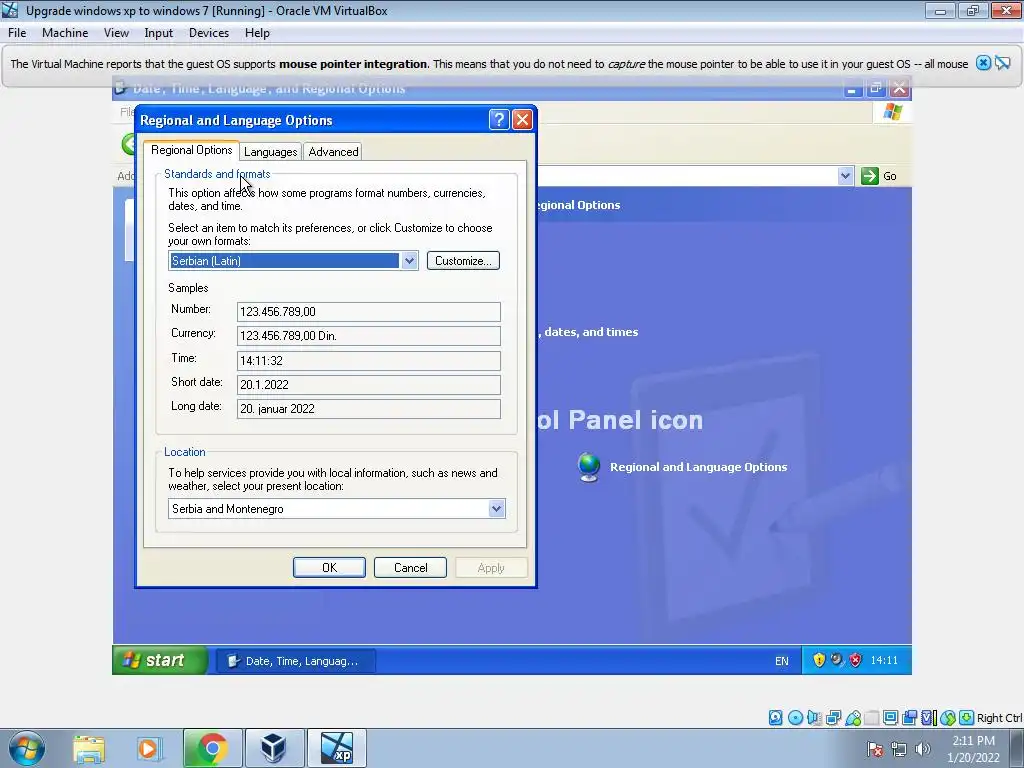Screen dimensions: 1024x768
Task: Open the Devices menu
Action: pos(209,33)
